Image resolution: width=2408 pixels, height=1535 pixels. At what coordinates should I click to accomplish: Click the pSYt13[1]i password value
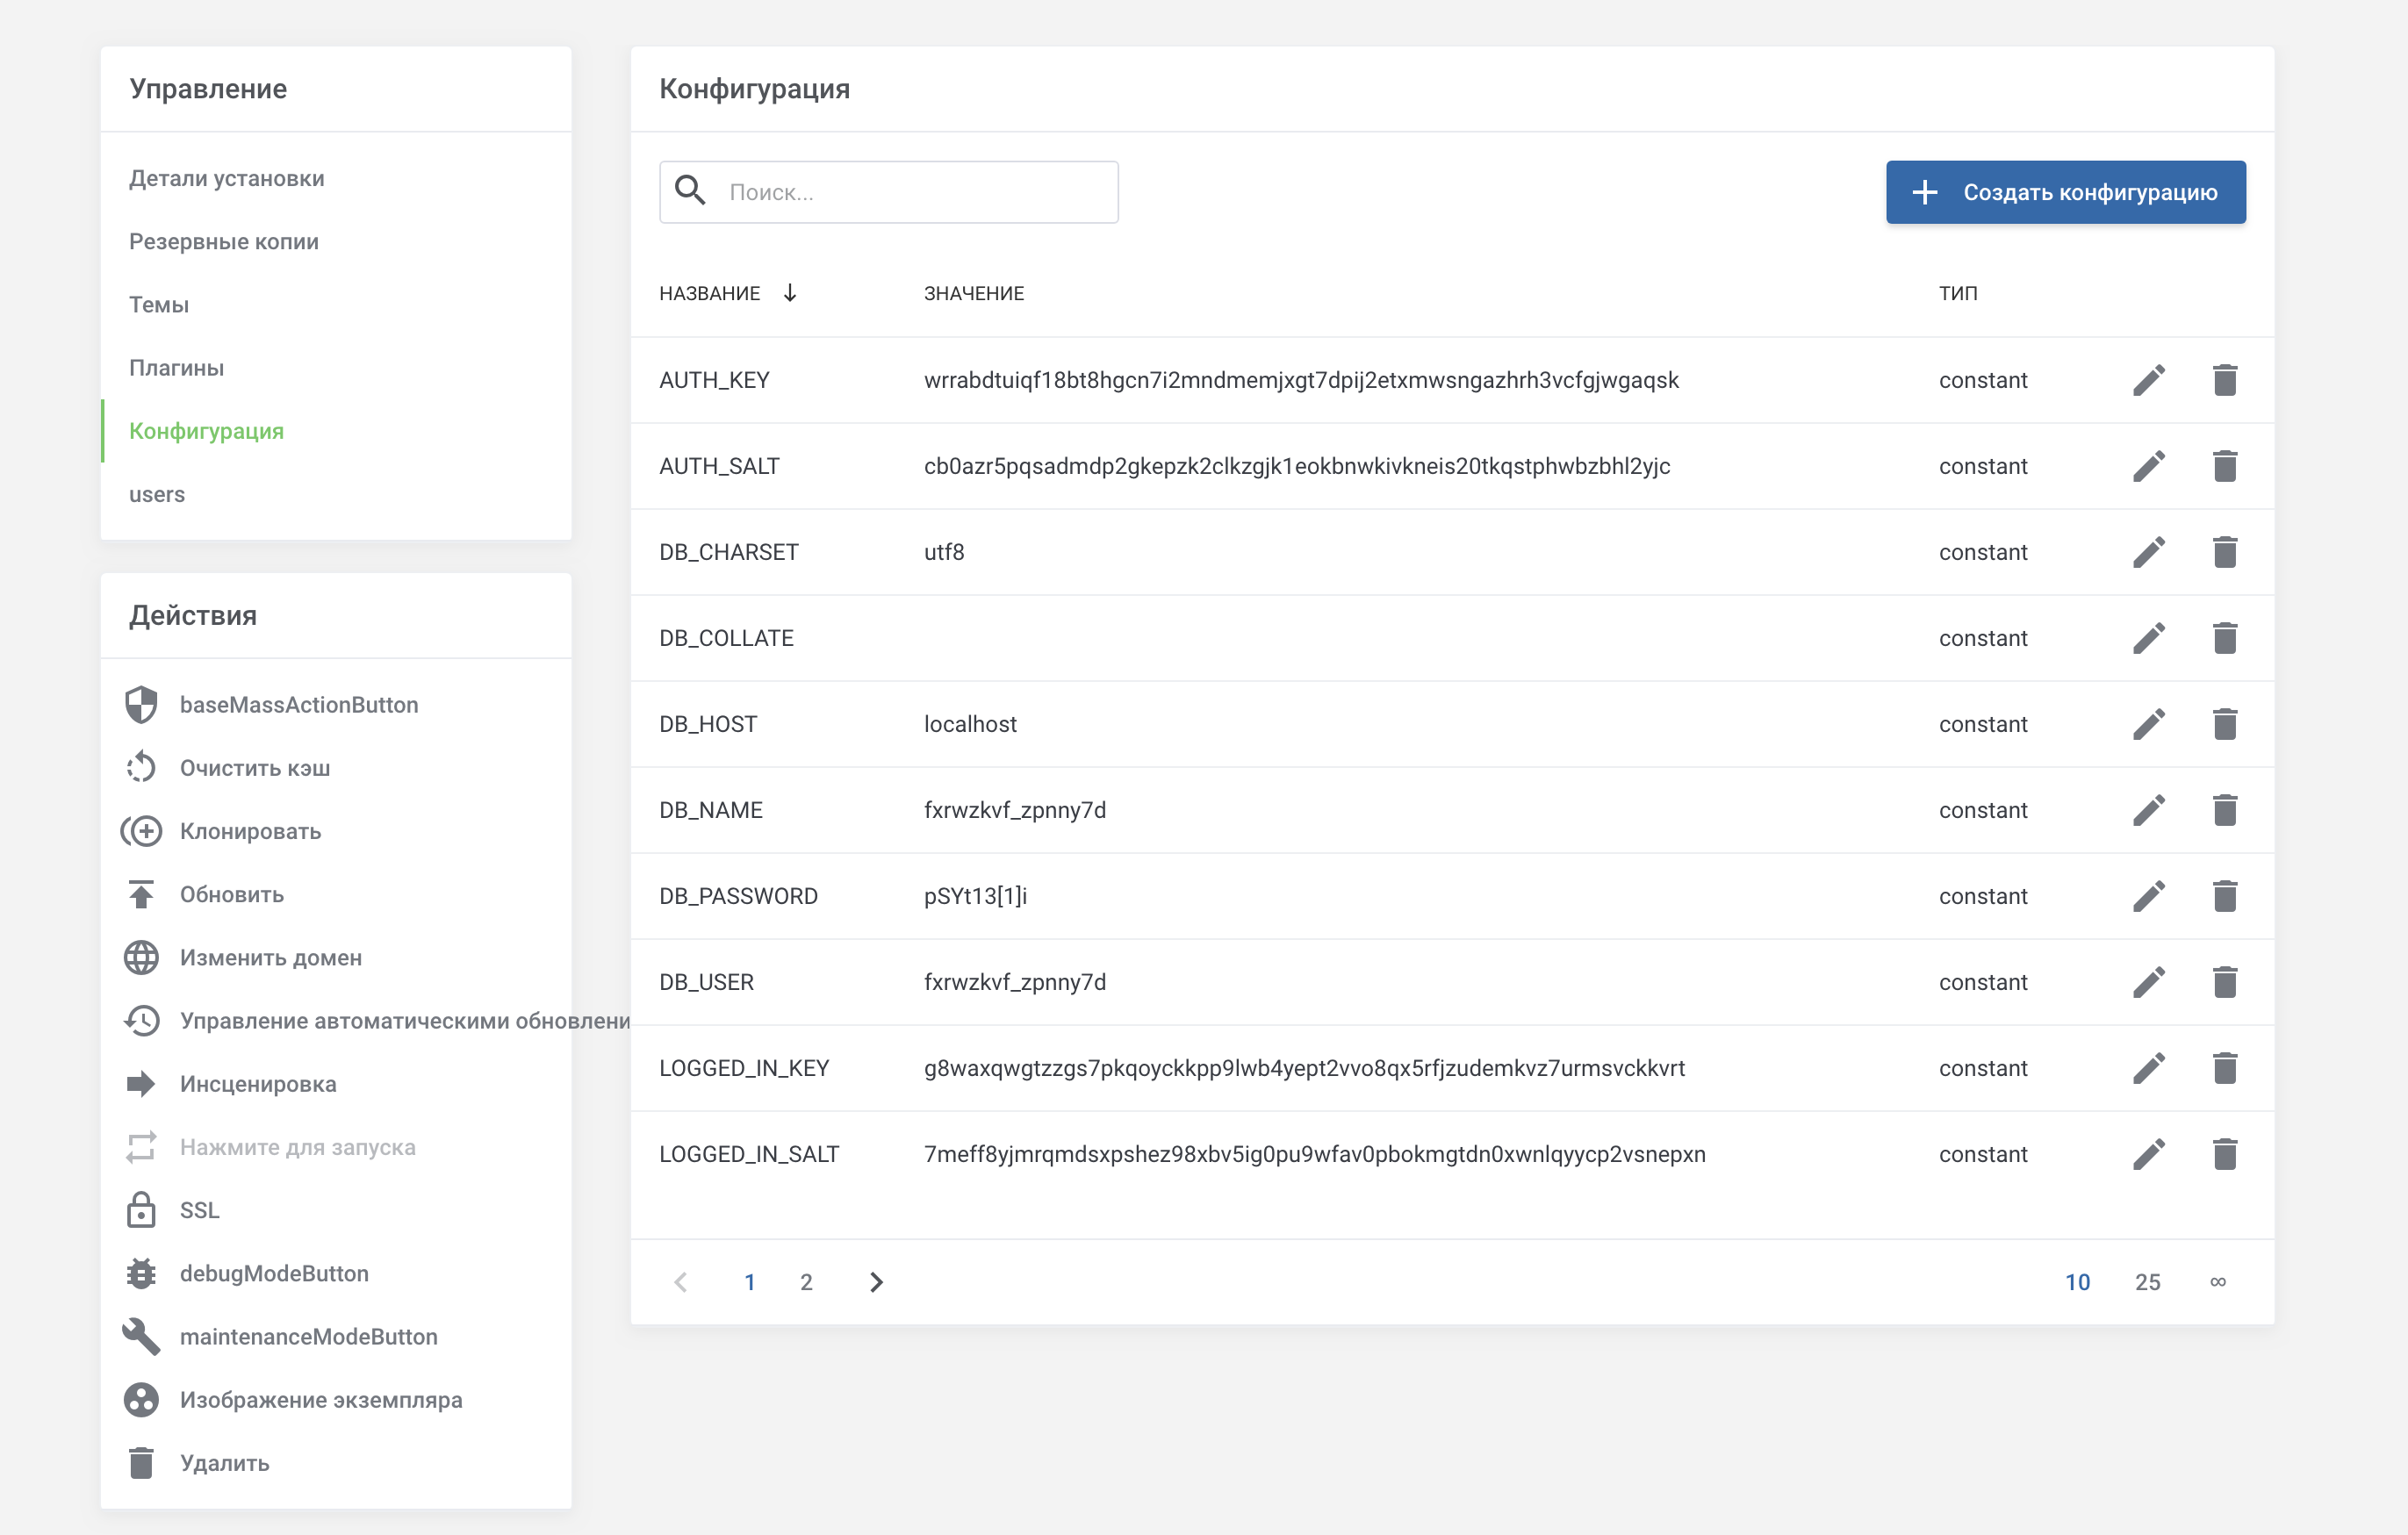(x=975, y=896)
